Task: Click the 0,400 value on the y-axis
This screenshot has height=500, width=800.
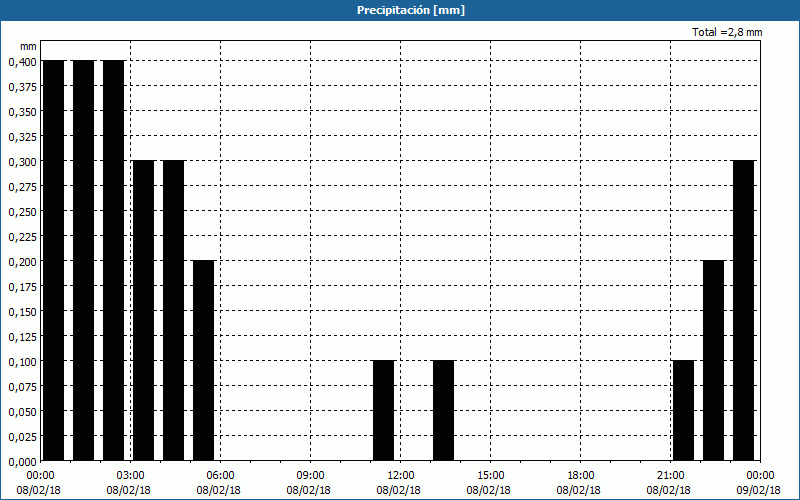Action: coord(22,61)
